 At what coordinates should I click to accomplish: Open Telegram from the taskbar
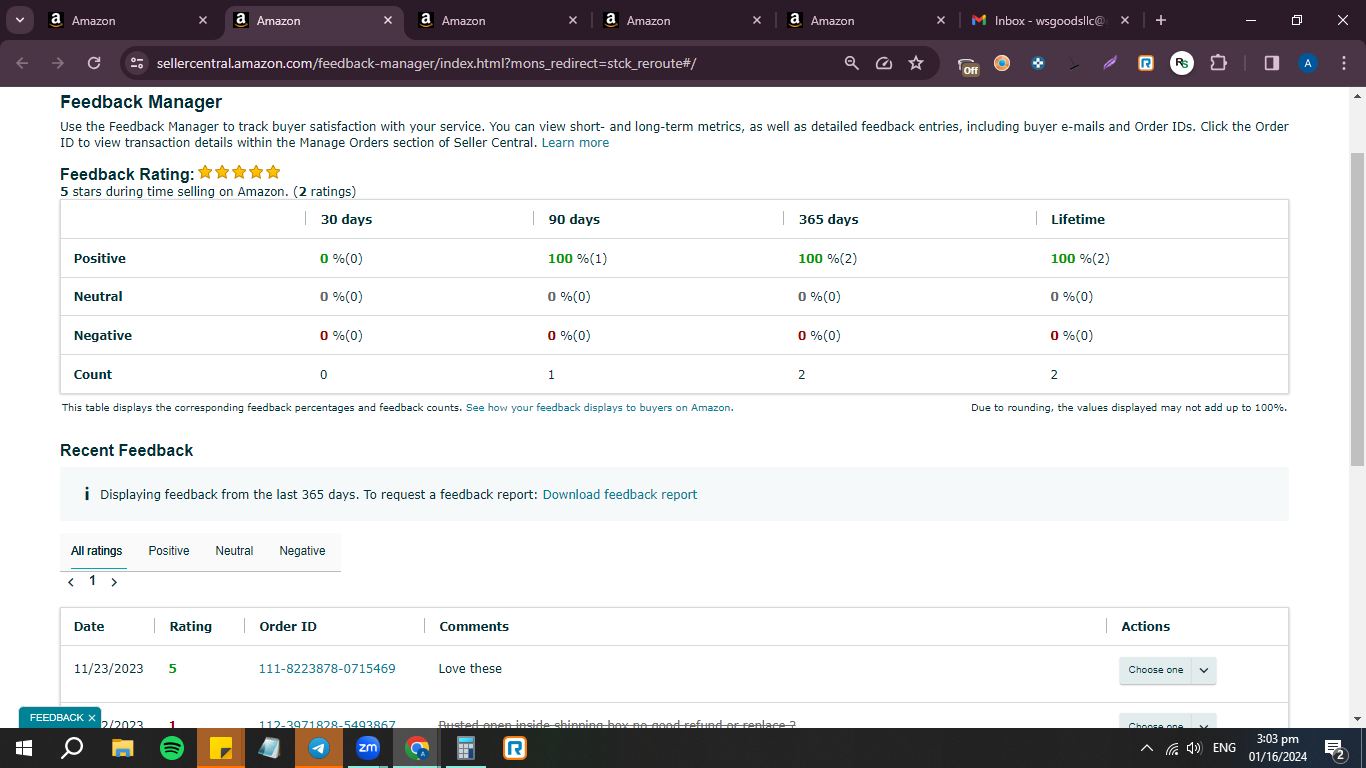(319, 748)
